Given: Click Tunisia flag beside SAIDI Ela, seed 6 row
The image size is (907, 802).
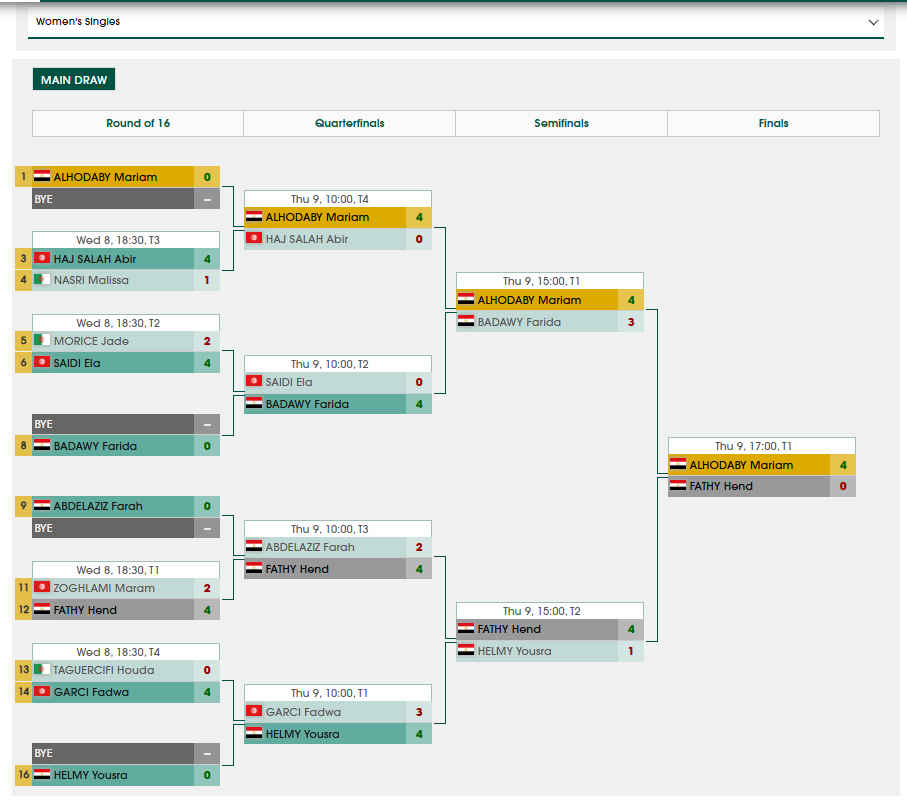Looking at the screenshot, I should [x=42, y=362].
